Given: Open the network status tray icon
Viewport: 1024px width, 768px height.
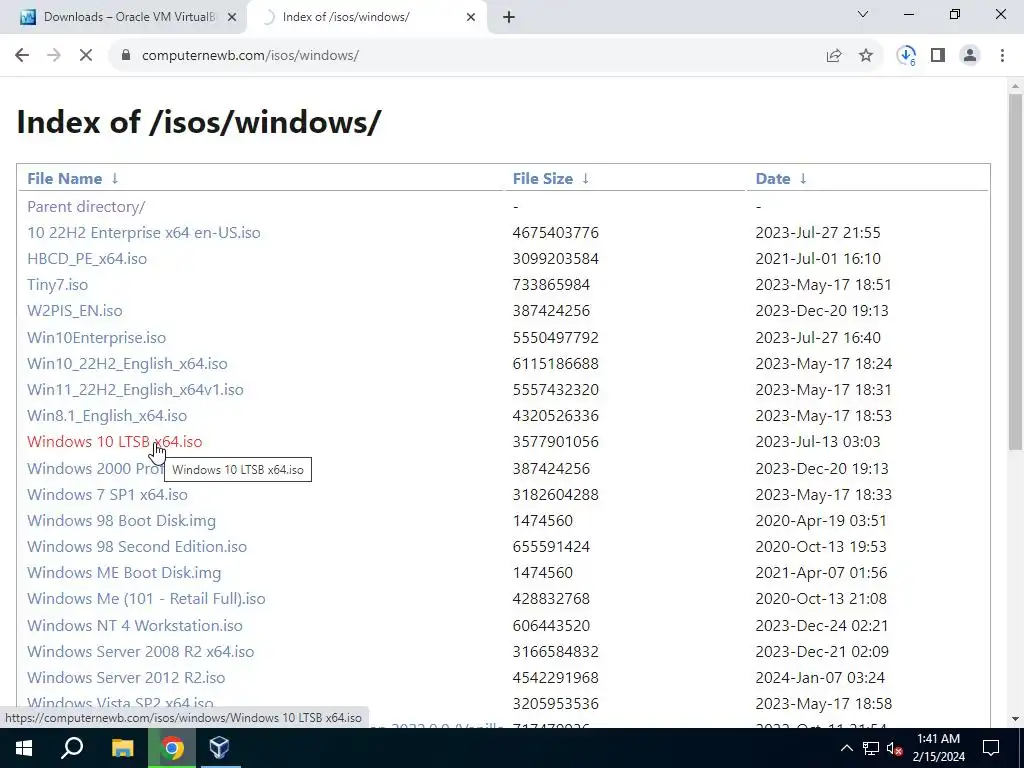Looking at the screenshot, I should tap(871, 748).
